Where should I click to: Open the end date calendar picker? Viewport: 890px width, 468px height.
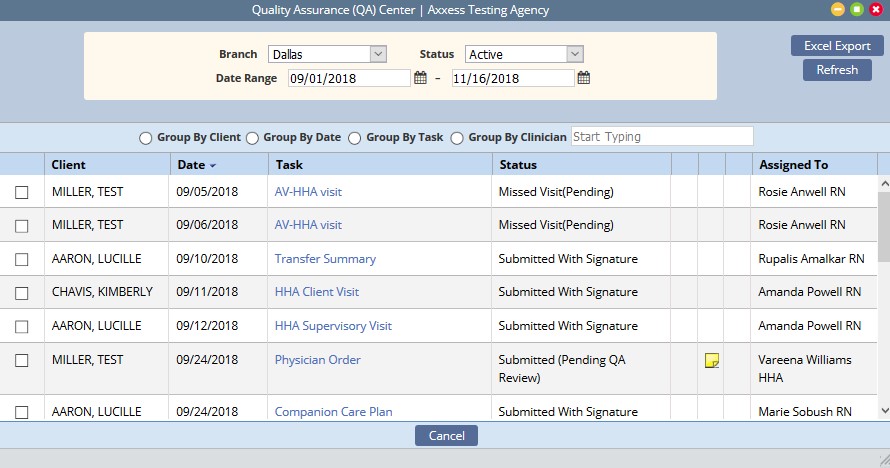584,78
